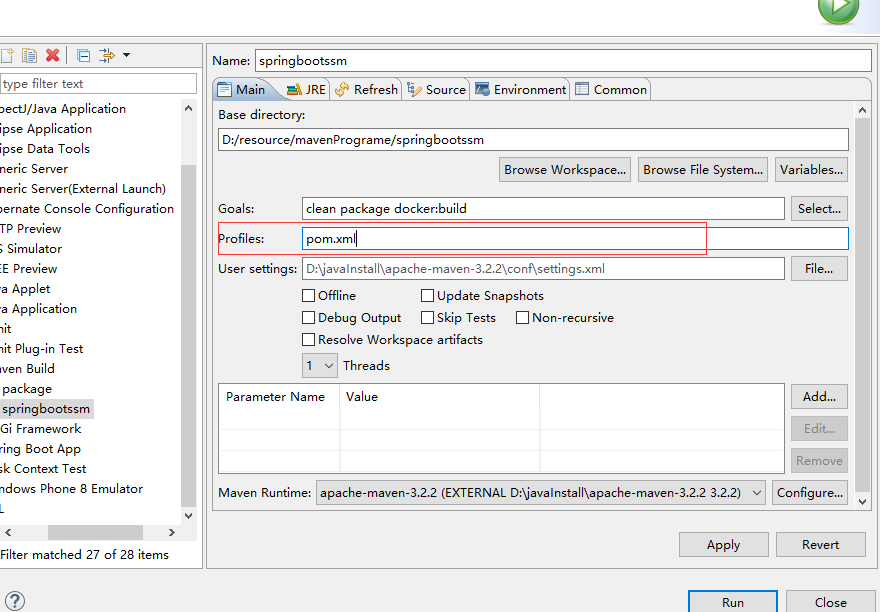Click the new launch configuration icon
The height and width of the screenshot is (612, 880).
pyautogui.click(x=7, y=55)
